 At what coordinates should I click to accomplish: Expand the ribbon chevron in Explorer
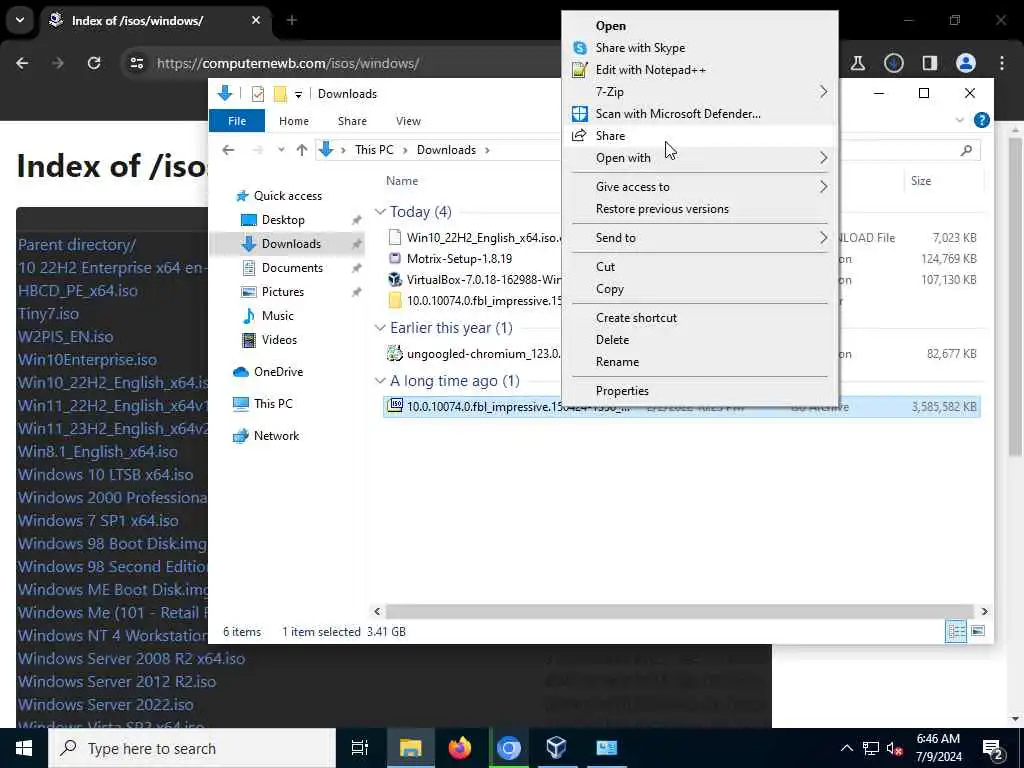959,120
